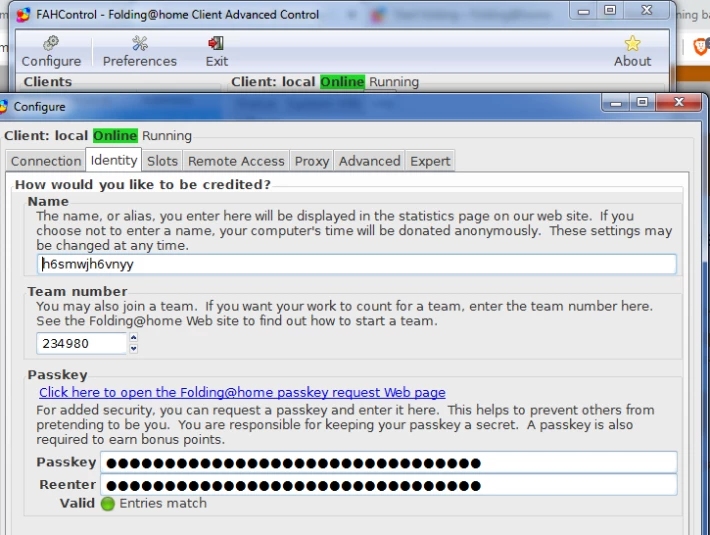Minimize the FAHControl main window
The width and height of the screenshot is (710, 535).
[584, 10]
